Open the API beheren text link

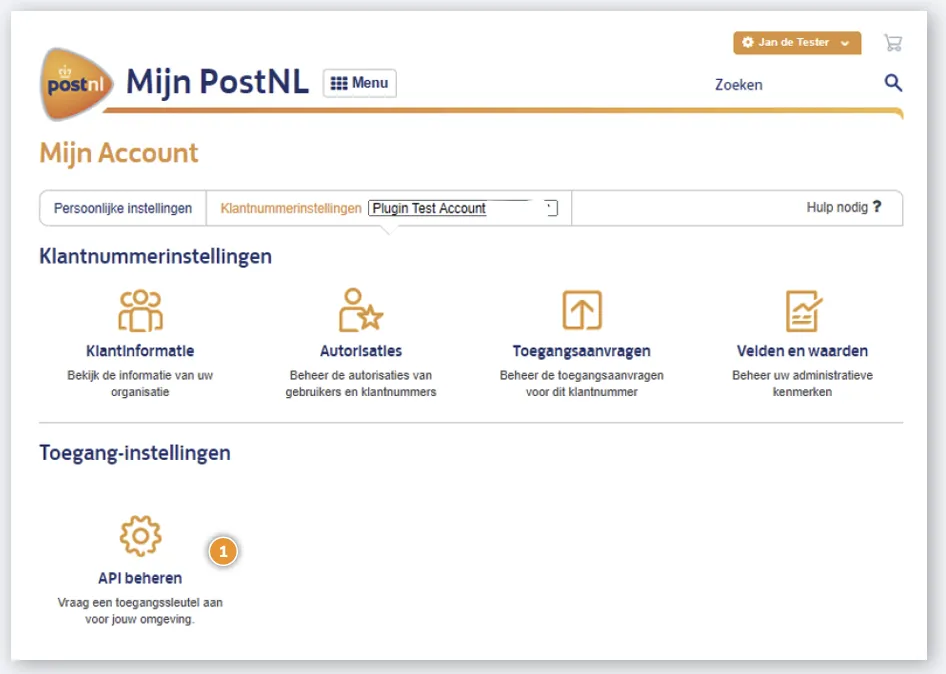tap(140, 578)
